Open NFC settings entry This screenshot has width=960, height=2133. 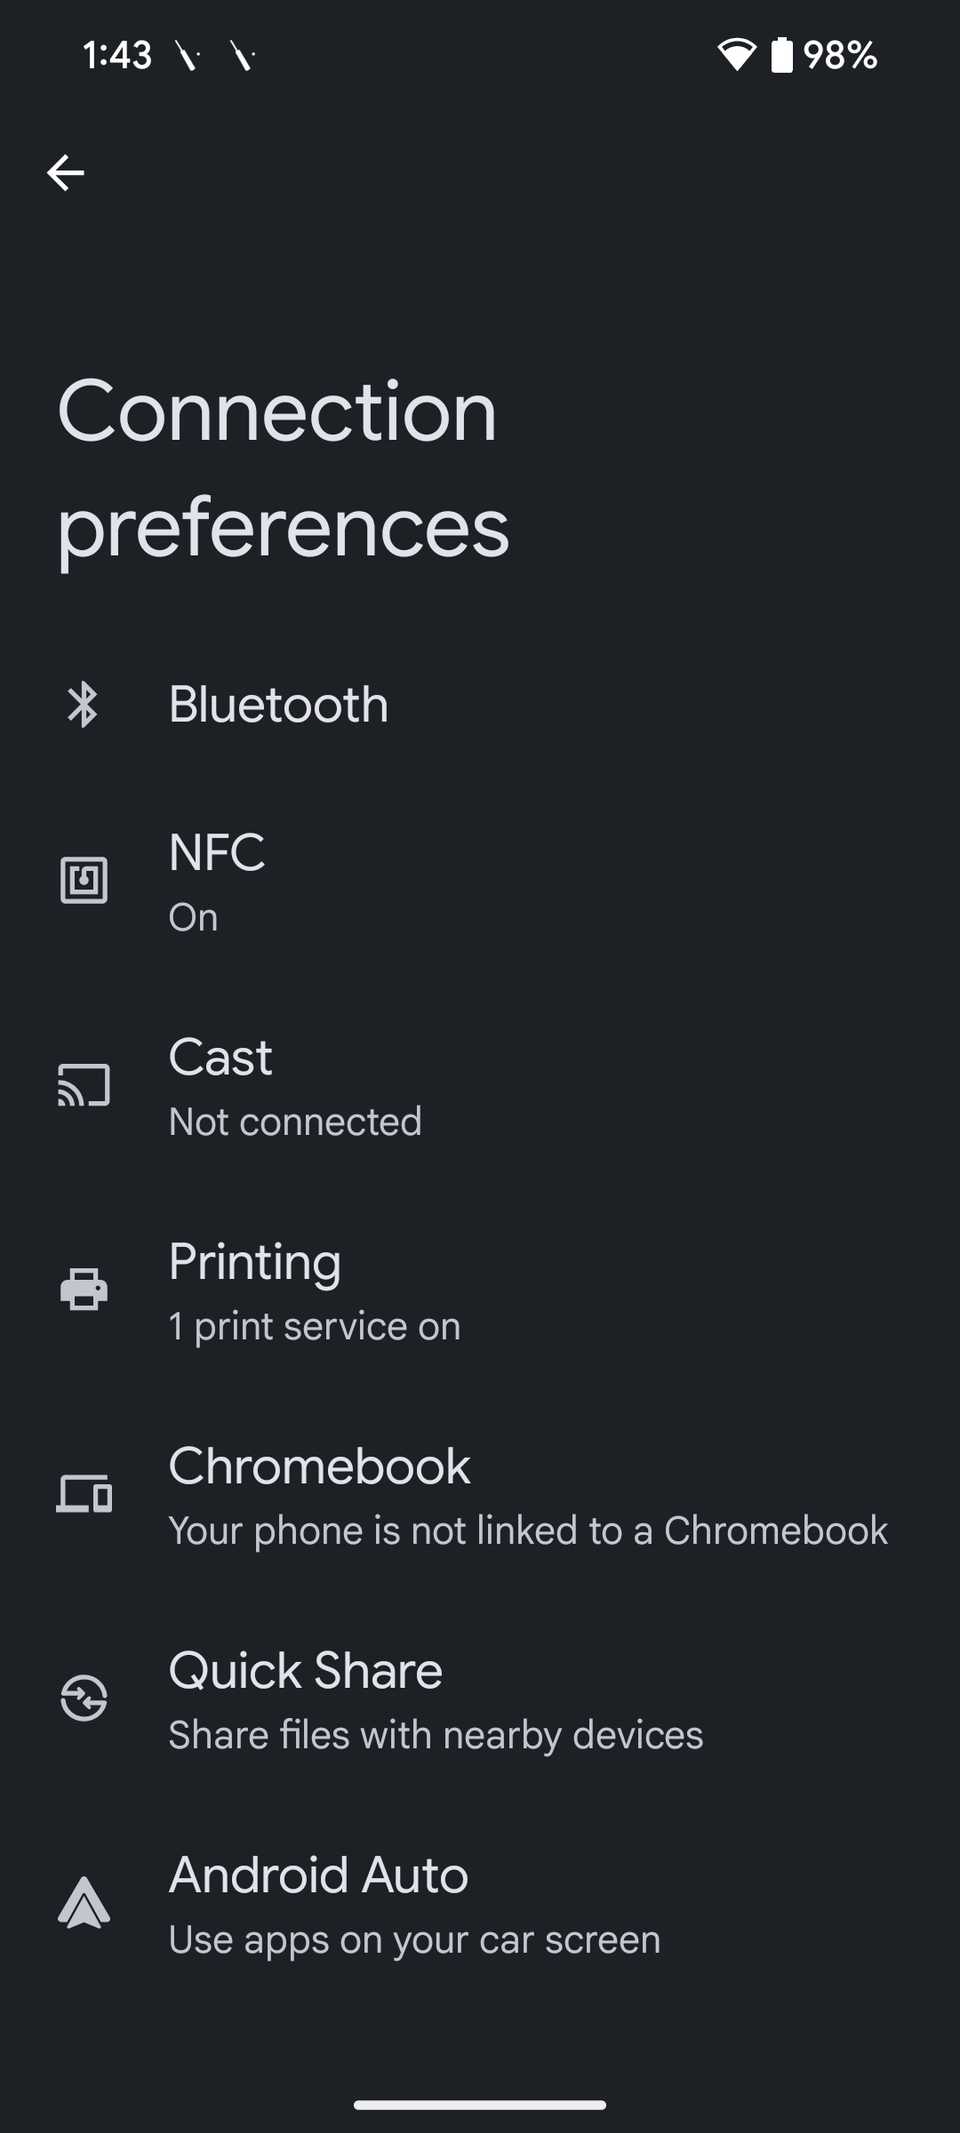coord(217,853)
